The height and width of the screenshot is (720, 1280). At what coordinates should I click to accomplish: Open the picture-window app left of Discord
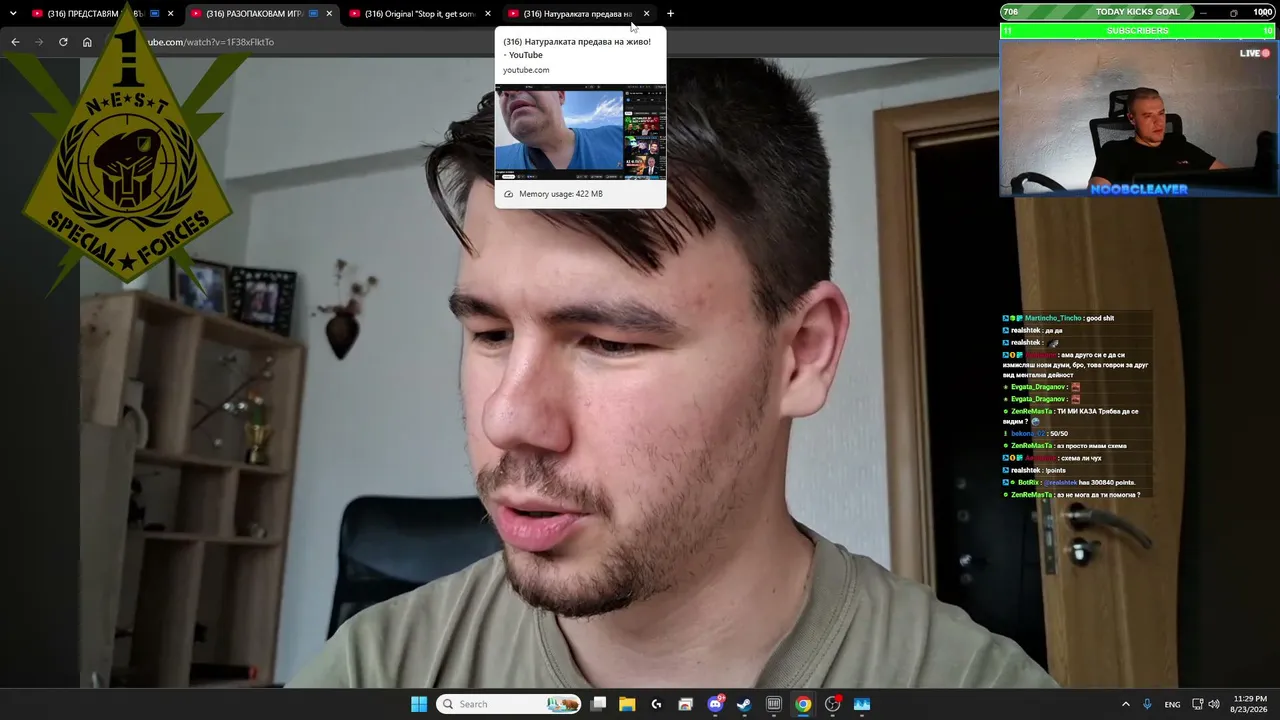coord(685,704)
